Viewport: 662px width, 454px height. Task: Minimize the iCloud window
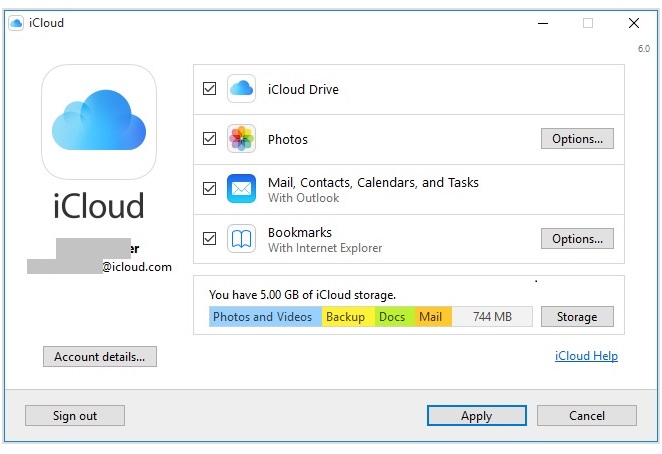543,23
